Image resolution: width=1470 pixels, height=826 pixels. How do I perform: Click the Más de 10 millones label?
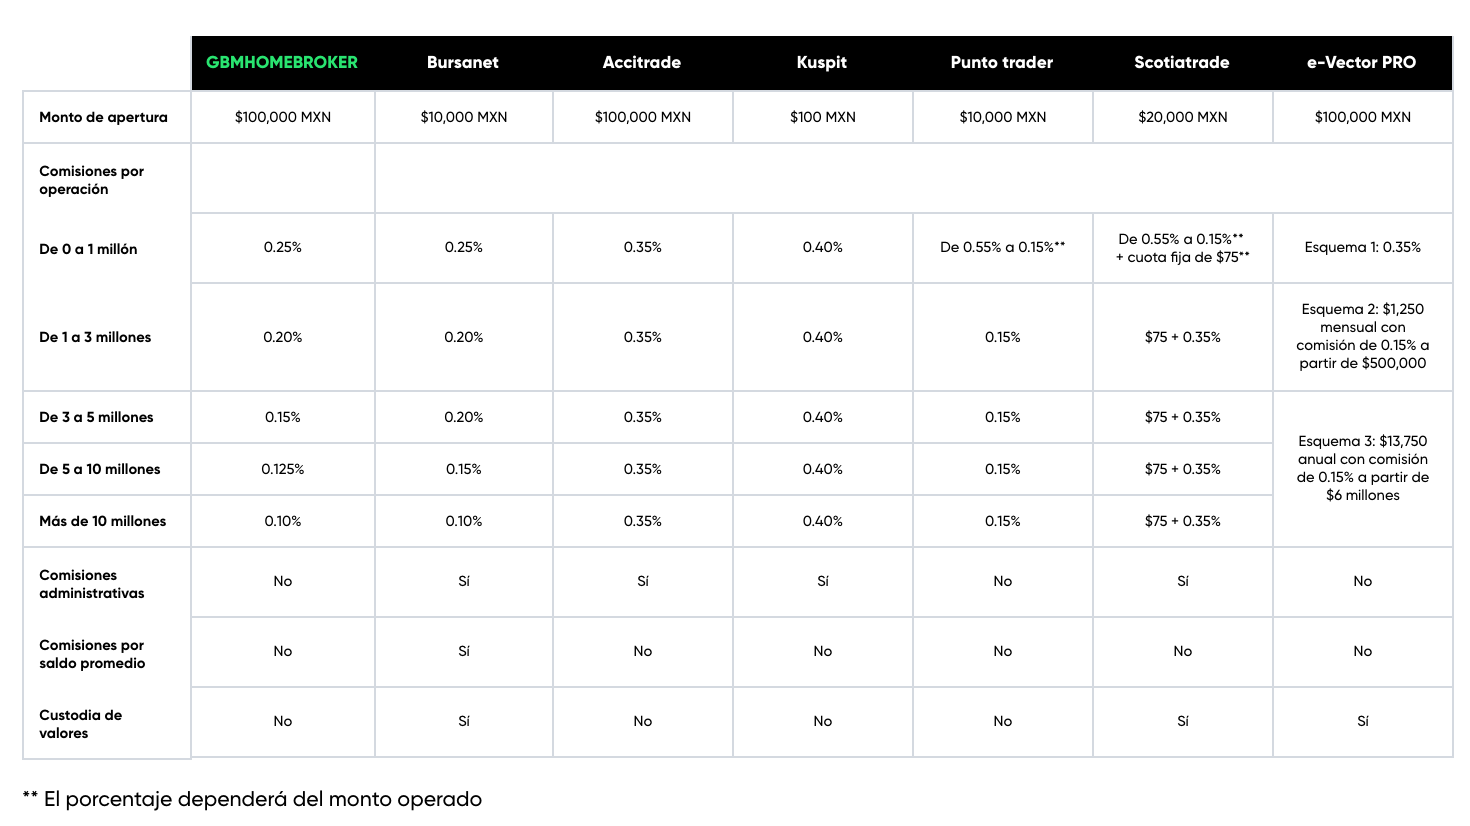[103, 521]
